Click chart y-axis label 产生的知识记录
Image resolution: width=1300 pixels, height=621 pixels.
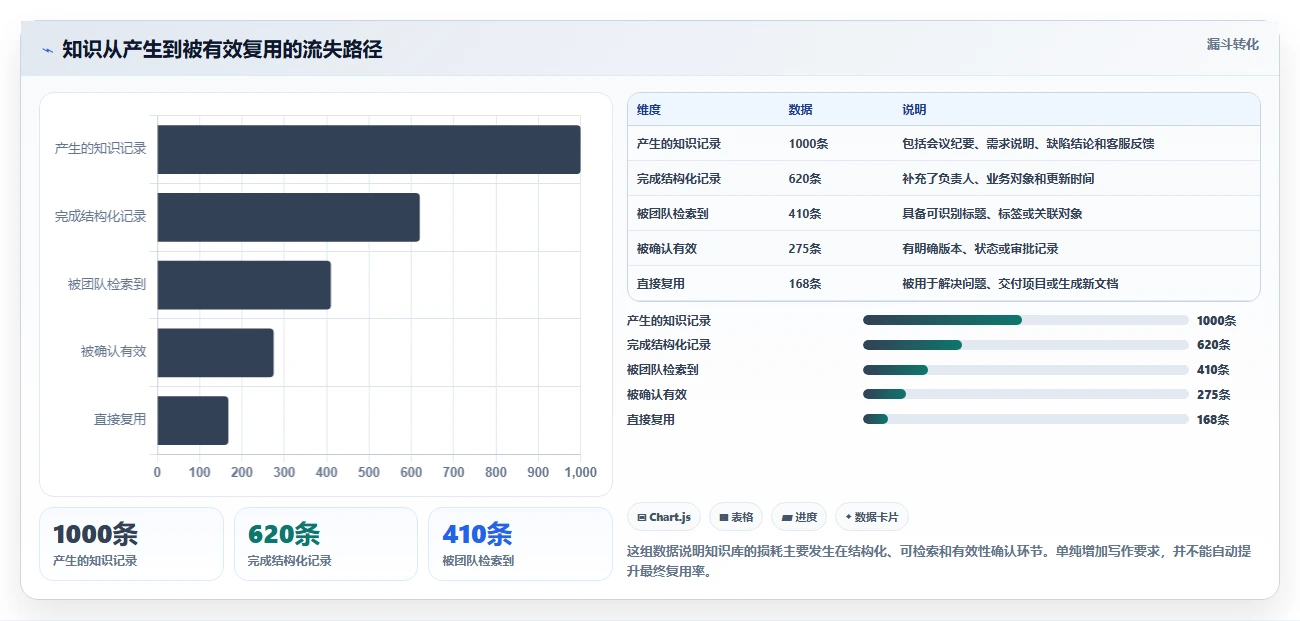[101, 149]
